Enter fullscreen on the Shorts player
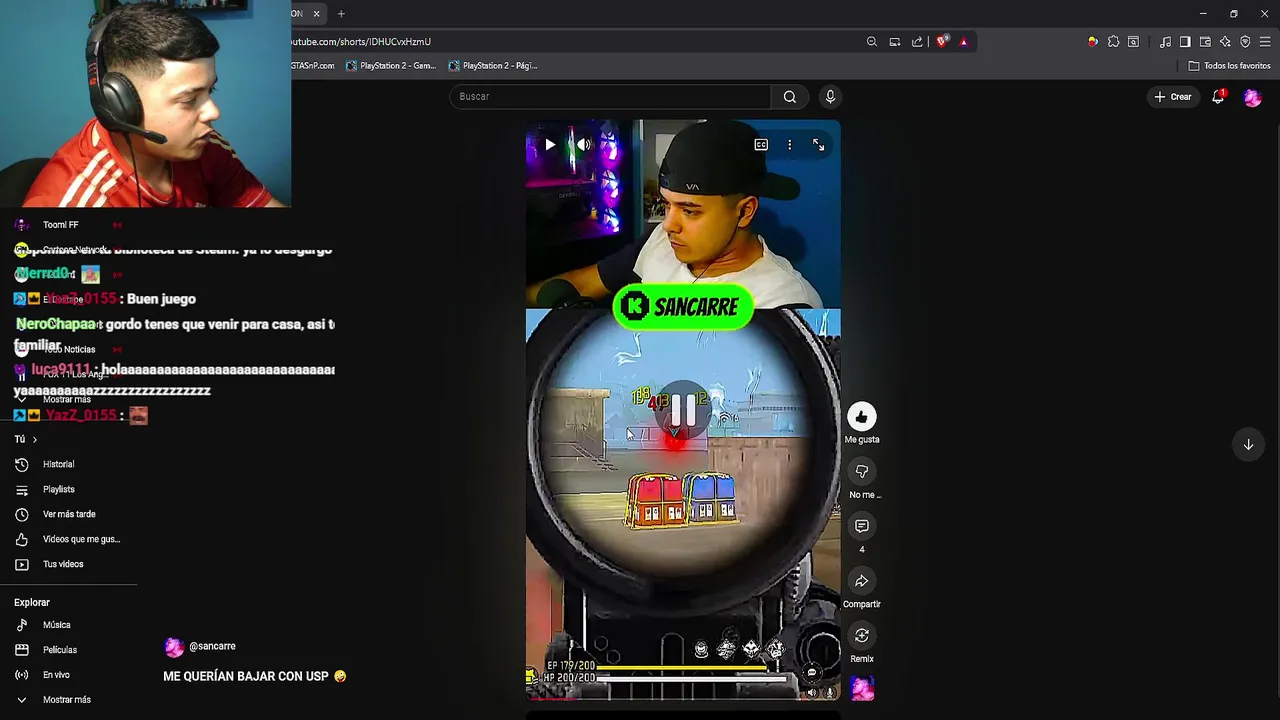 coord(819,145)
